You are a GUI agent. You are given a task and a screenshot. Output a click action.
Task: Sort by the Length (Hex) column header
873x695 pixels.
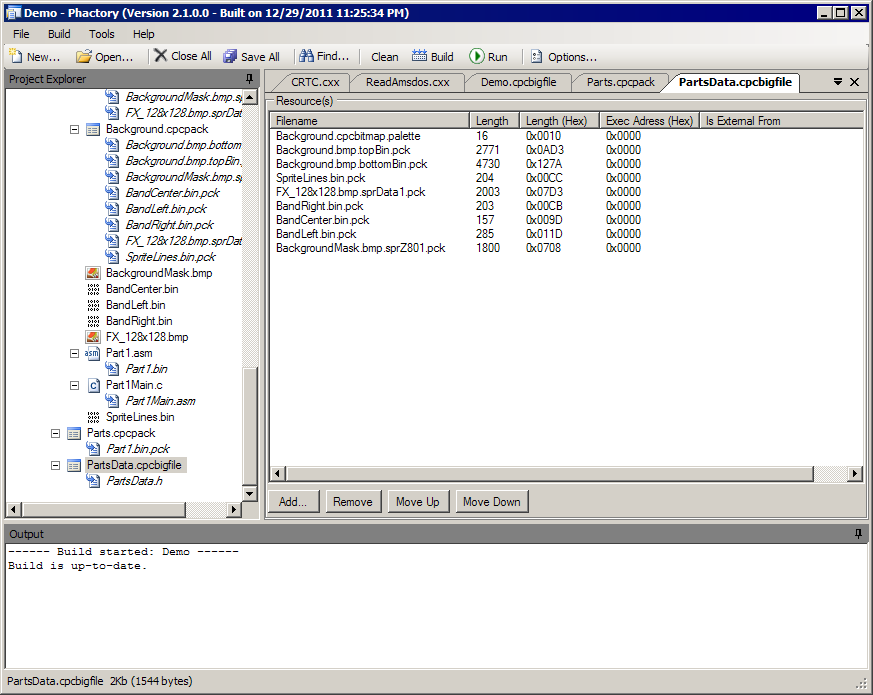[559, 120]
